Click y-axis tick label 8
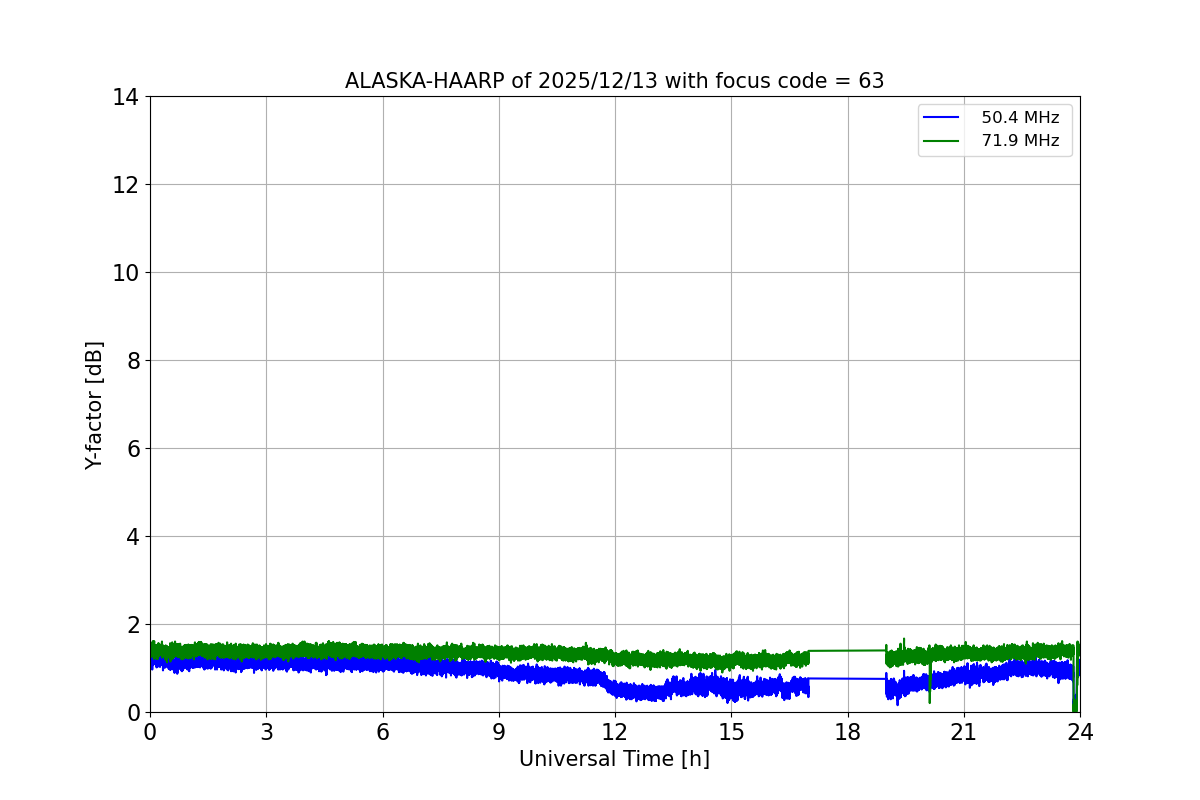Image resolution: width=1200 pixels, height=800 pixels. coord(133,361)
